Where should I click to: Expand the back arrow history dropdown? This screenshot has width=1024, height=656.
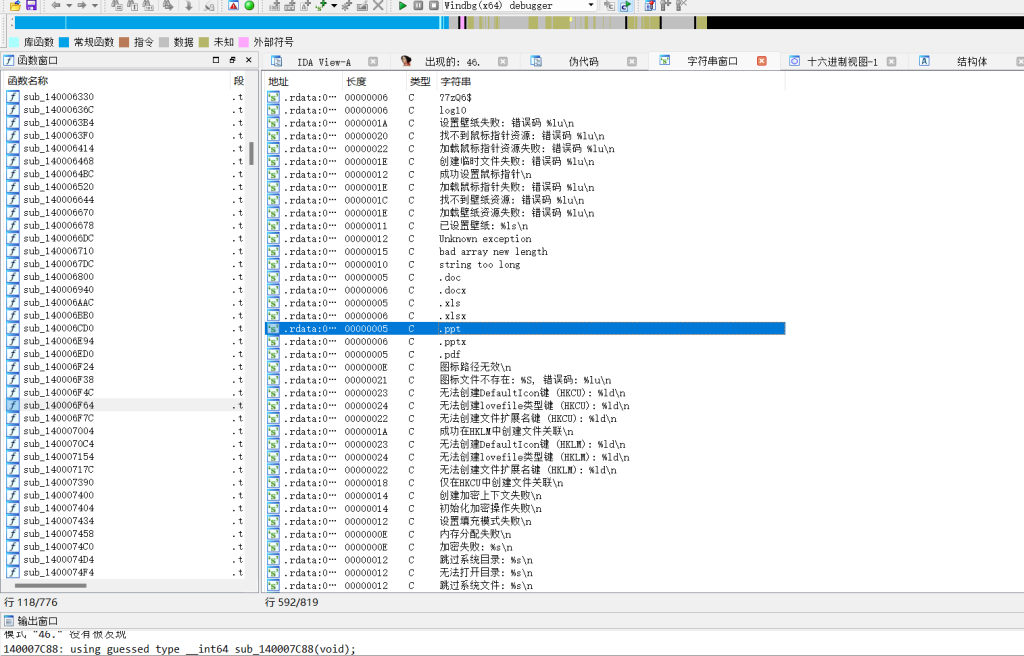click(x=68, y=6)
